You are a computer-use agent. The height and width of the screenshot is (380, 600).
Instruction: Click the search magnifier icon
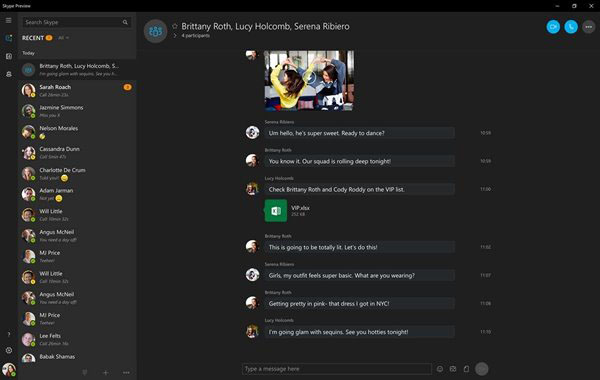[125, 22]
